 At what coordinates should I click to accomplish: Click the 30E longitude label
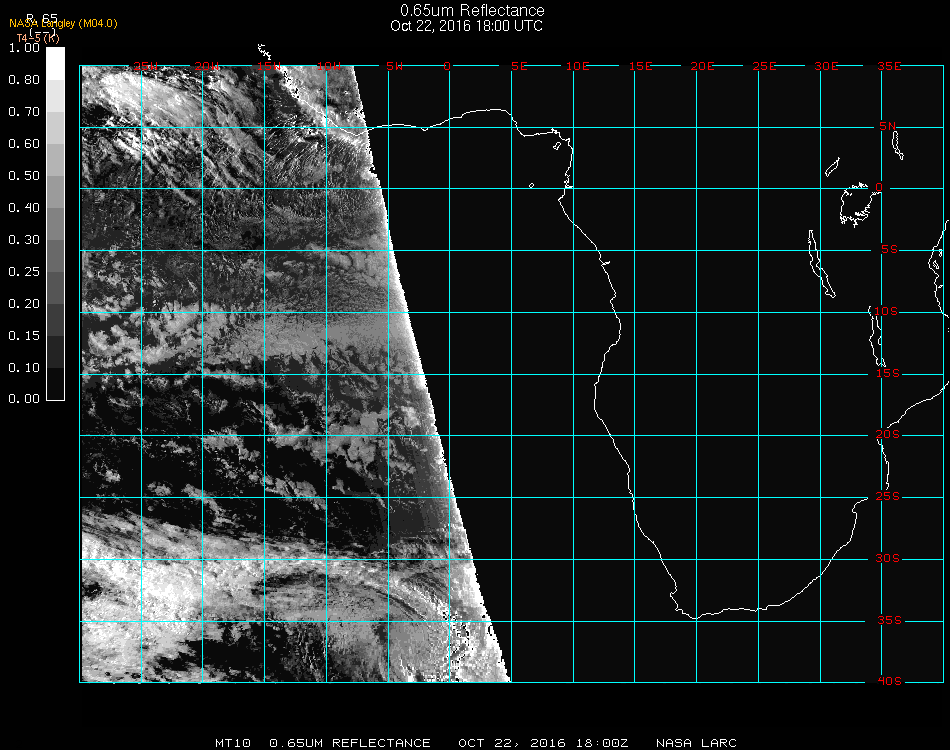(x=826, y=67)
